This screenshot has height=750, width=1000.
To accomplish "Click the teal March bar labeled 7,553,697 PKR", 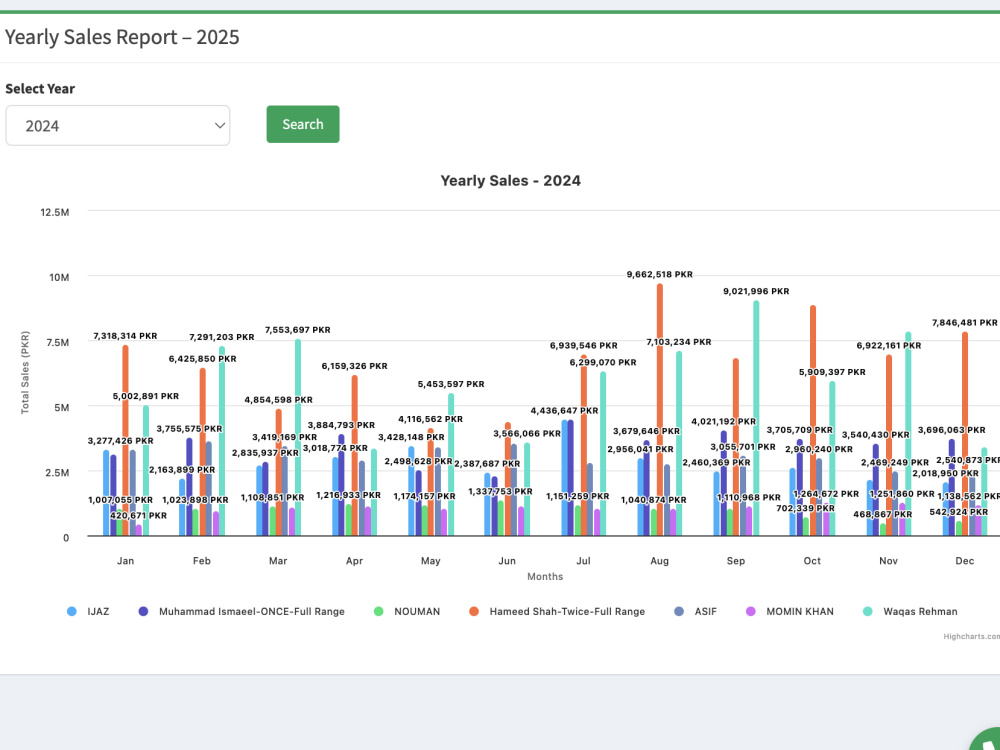I will pyautogui.click(x=298, y=438).
